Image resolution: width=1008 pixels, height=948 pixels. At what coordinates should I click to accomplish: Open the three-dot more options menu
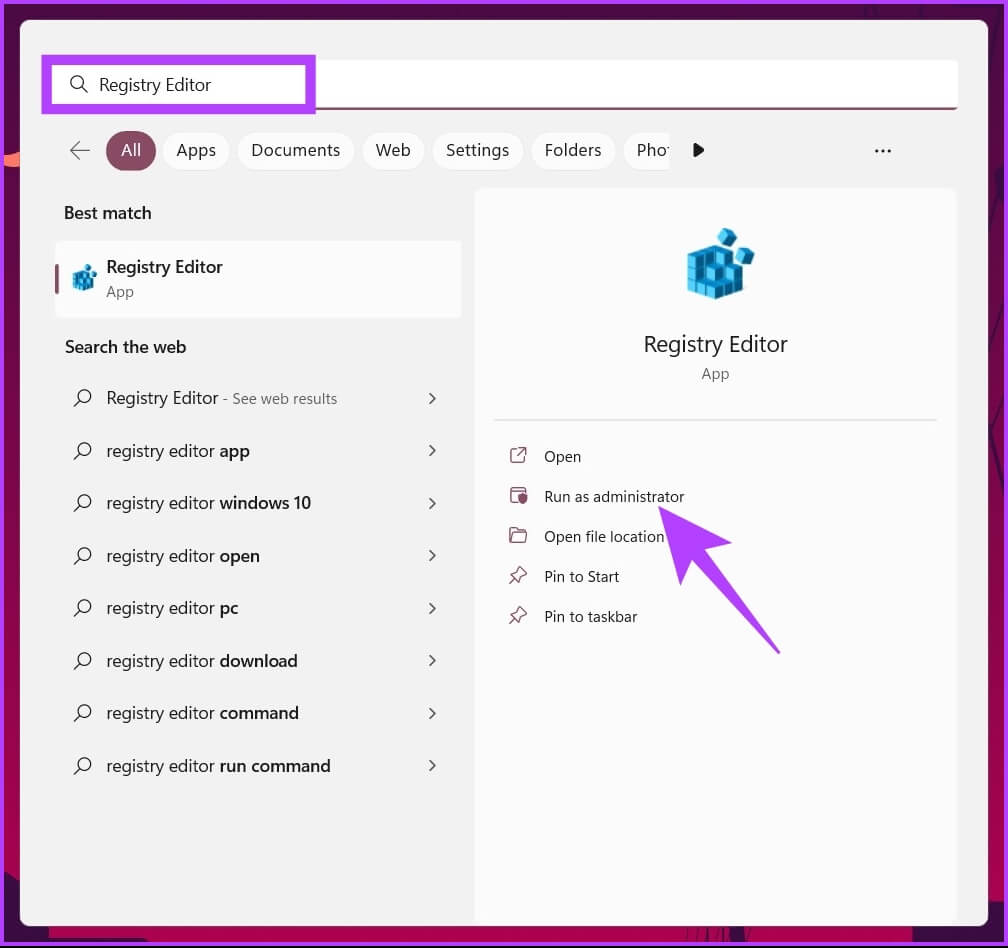[883, 151]
